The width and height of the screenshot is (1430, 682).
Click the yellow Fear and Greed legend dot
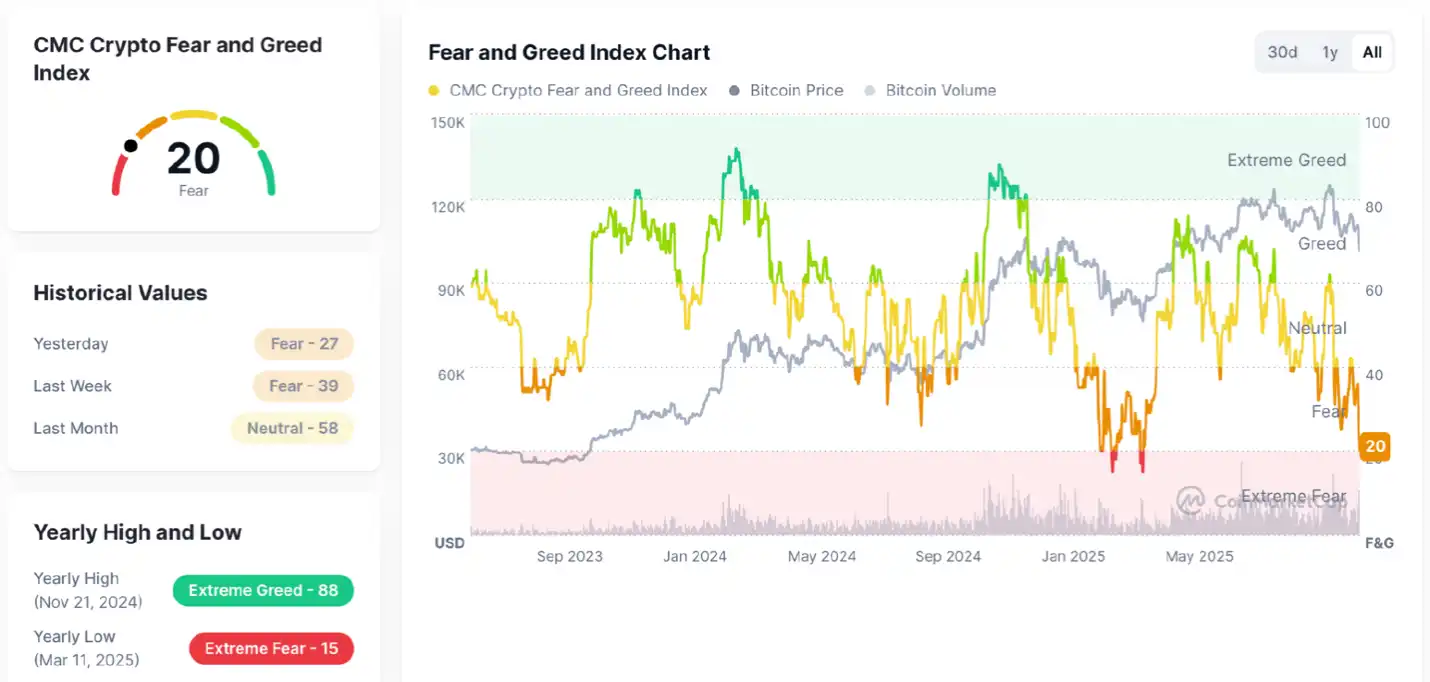[x=434, y=90]
